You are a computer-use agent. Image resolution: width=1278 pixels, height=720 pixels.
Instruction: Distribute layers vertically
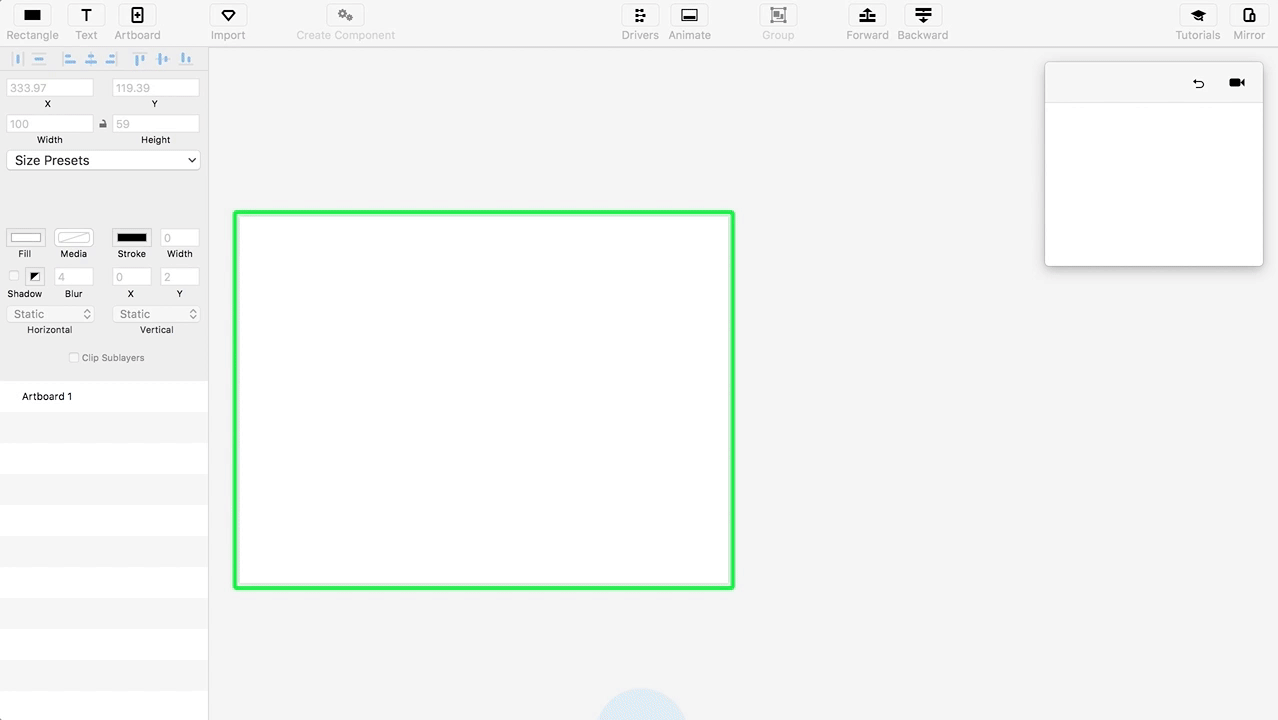click(39, 59)
